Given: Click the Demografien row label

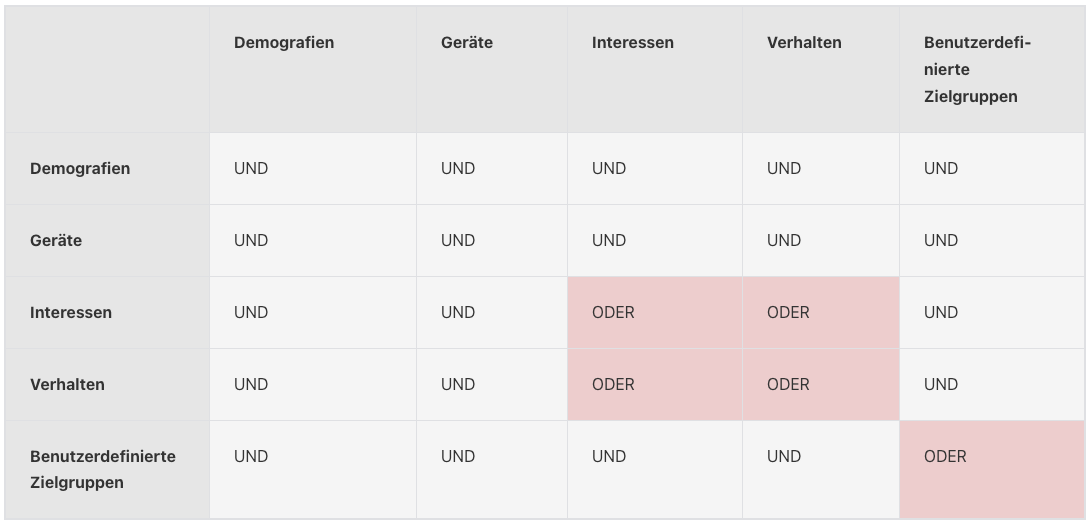Looking at the screenshot, I should [80, 169].
